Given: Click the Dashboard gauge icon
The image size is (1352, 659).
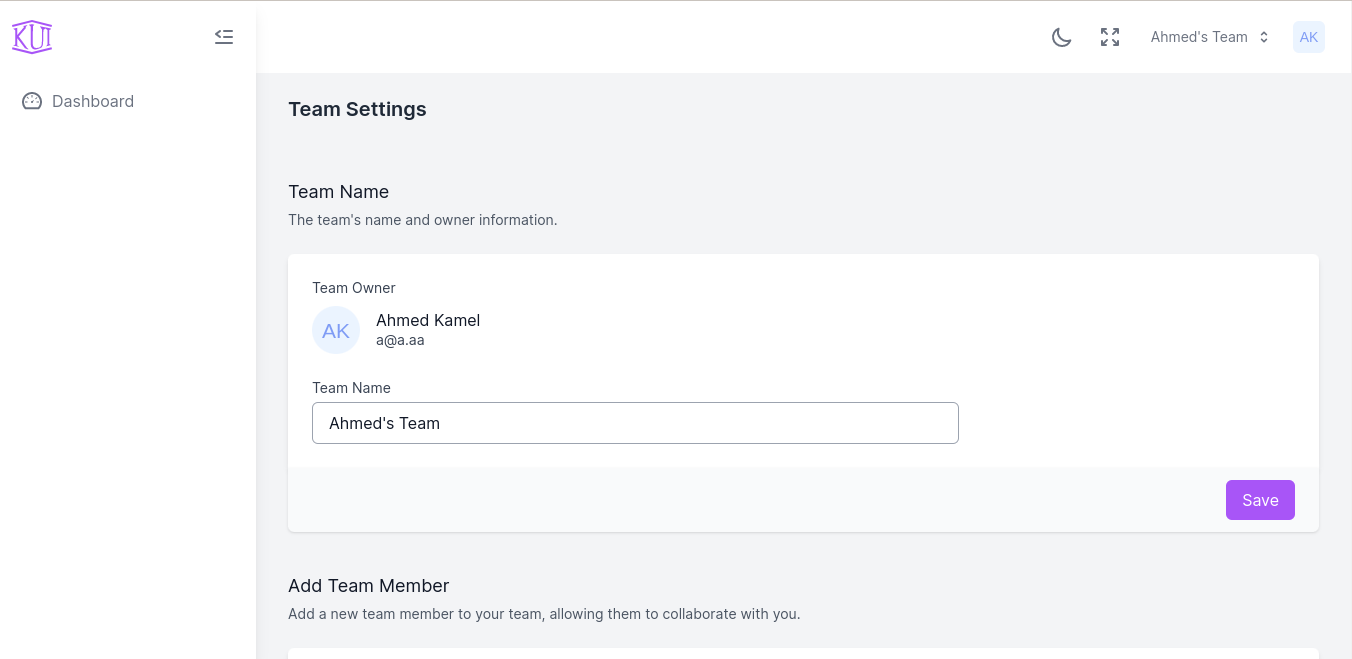Looking at the screenshot, I should [32, 101].
